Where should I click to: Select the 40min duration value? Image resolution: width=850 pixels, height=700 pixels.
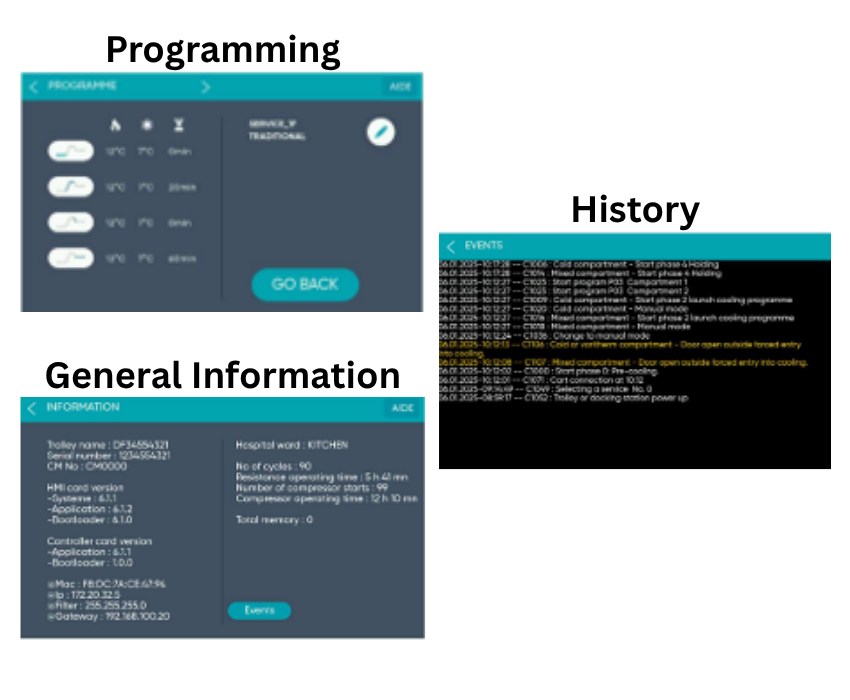182,259
